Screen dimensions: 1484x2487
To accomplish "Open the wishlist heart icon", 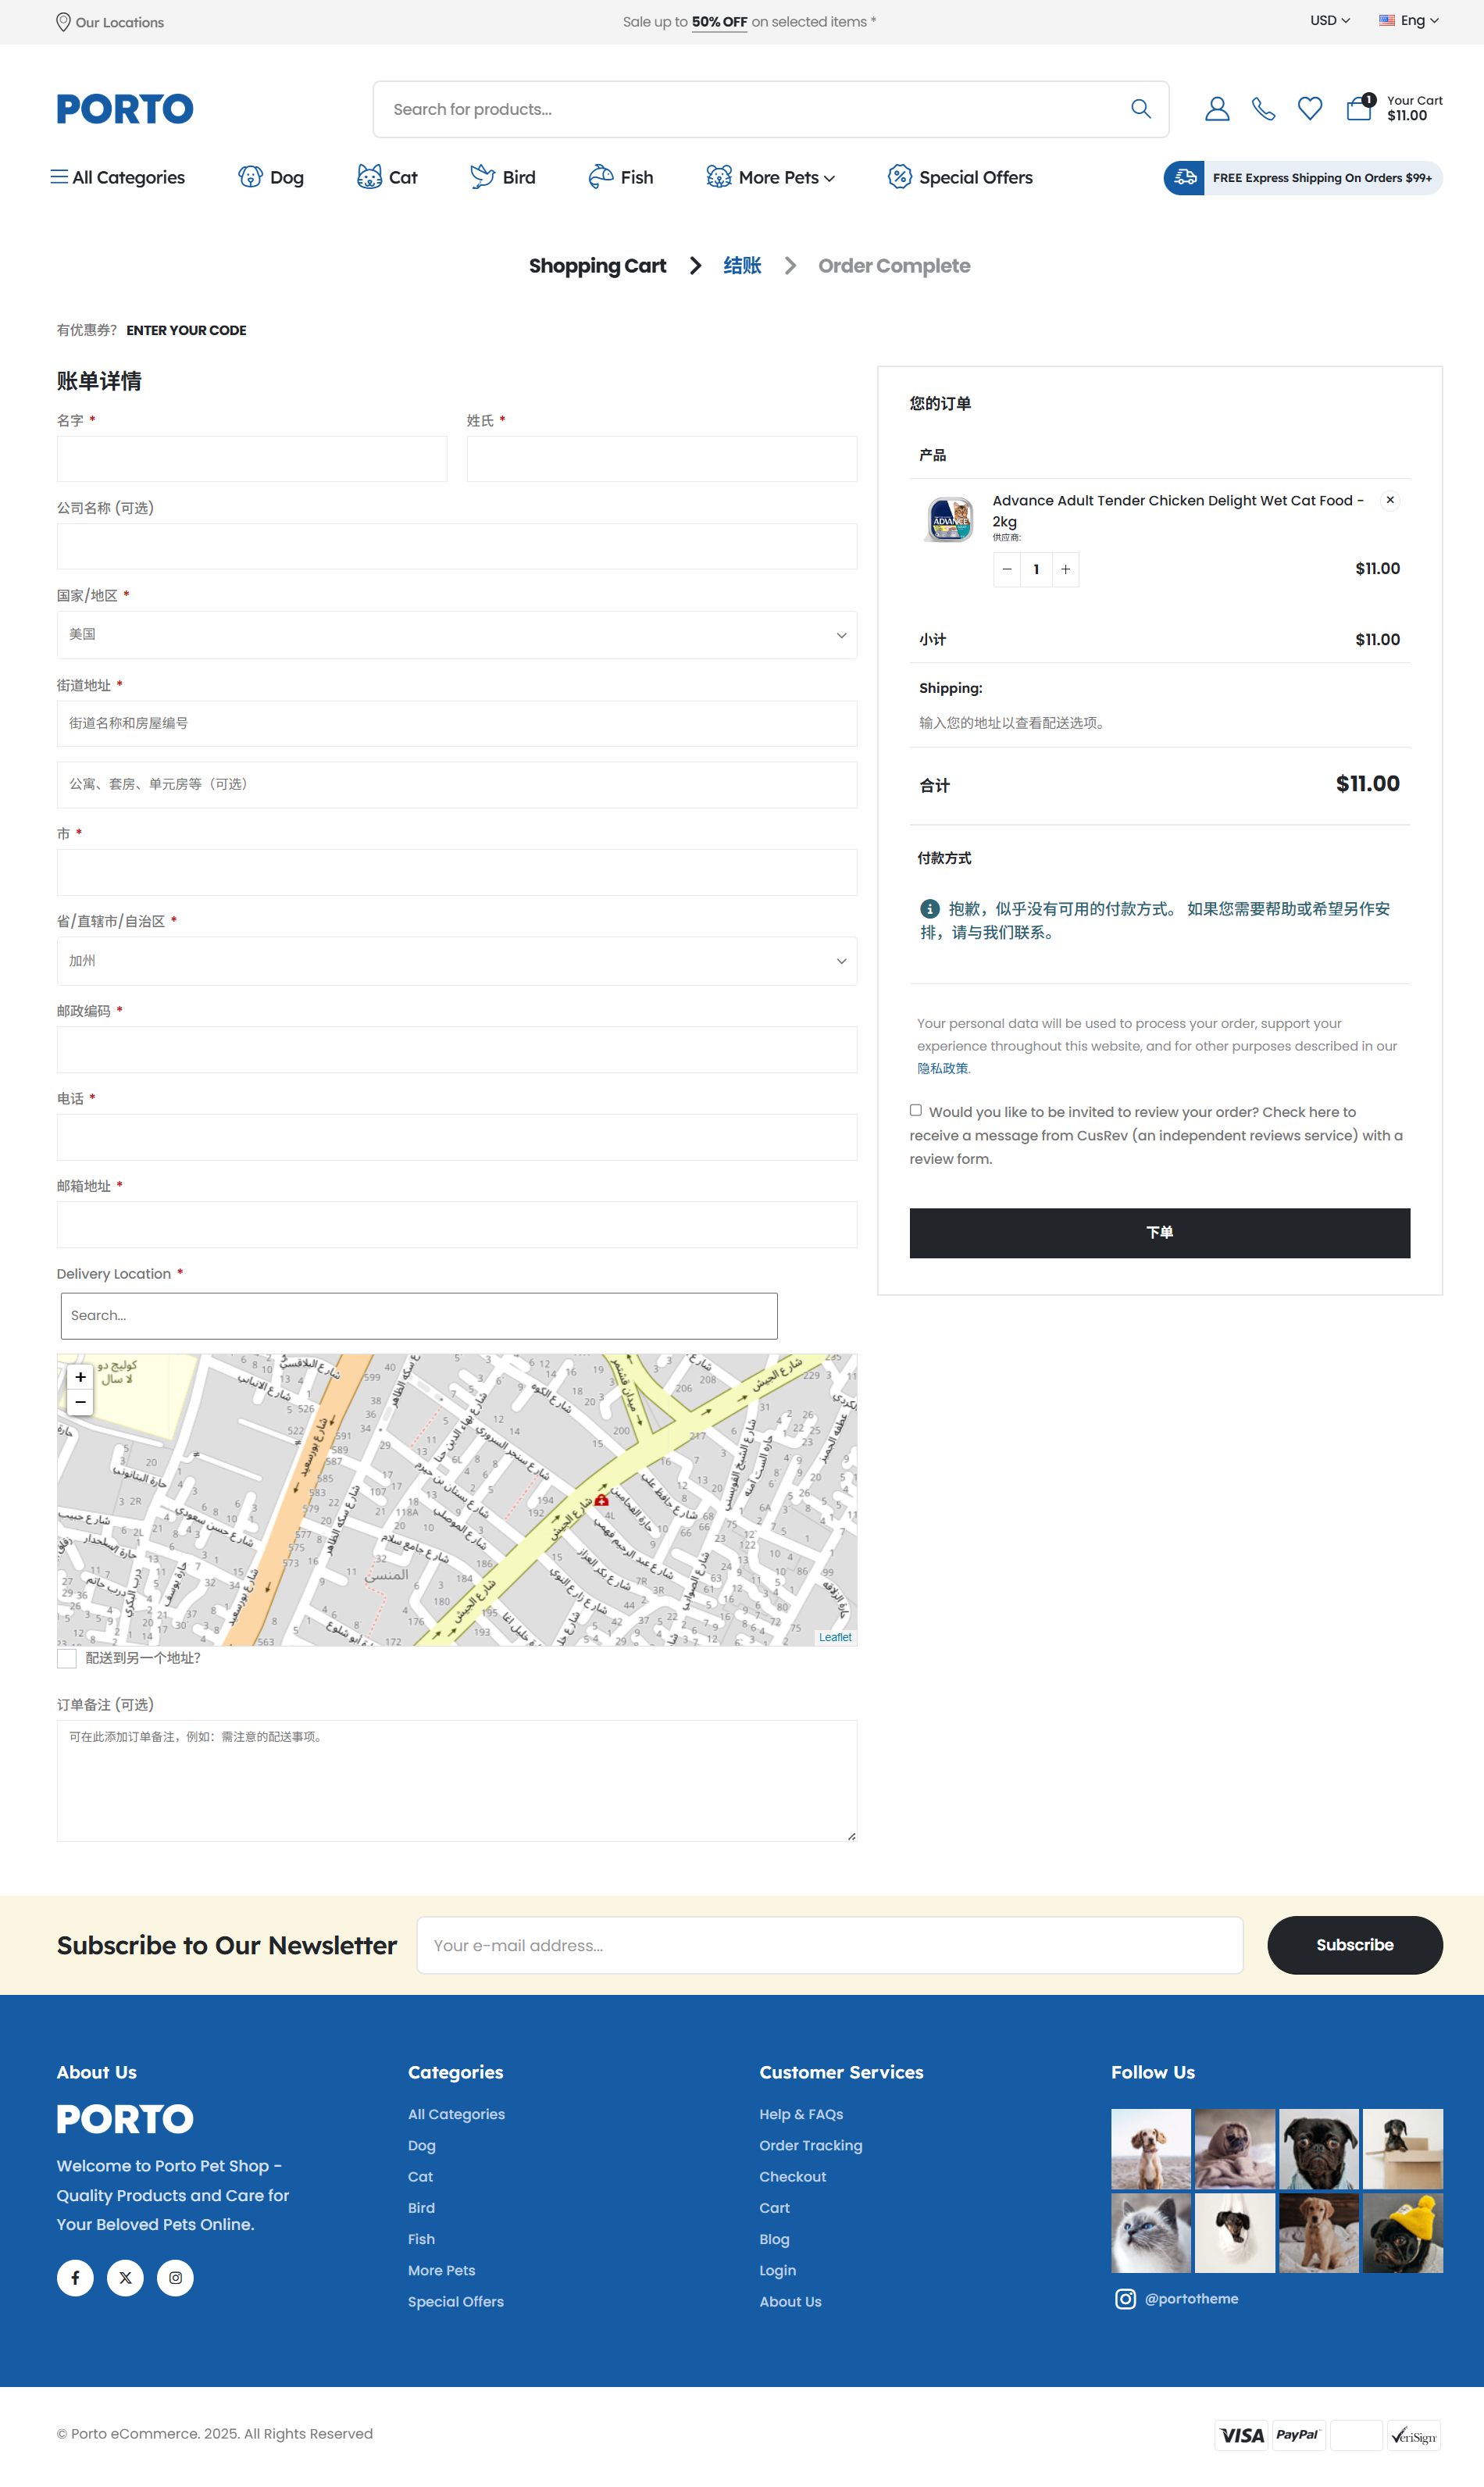I will 1309,109.
